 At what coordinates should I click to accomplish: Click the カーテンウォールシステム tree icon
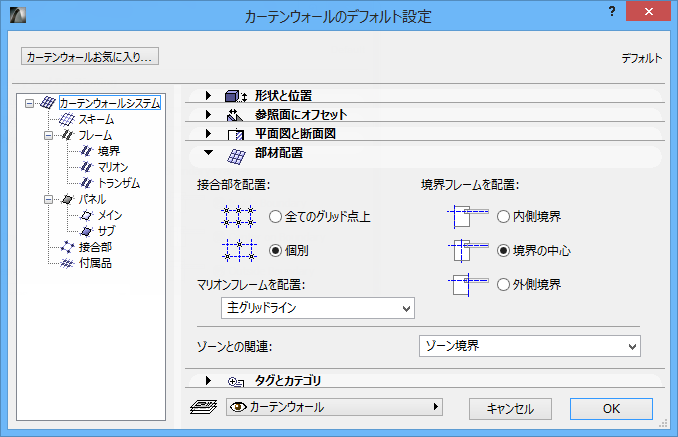[x=48, y=103]
